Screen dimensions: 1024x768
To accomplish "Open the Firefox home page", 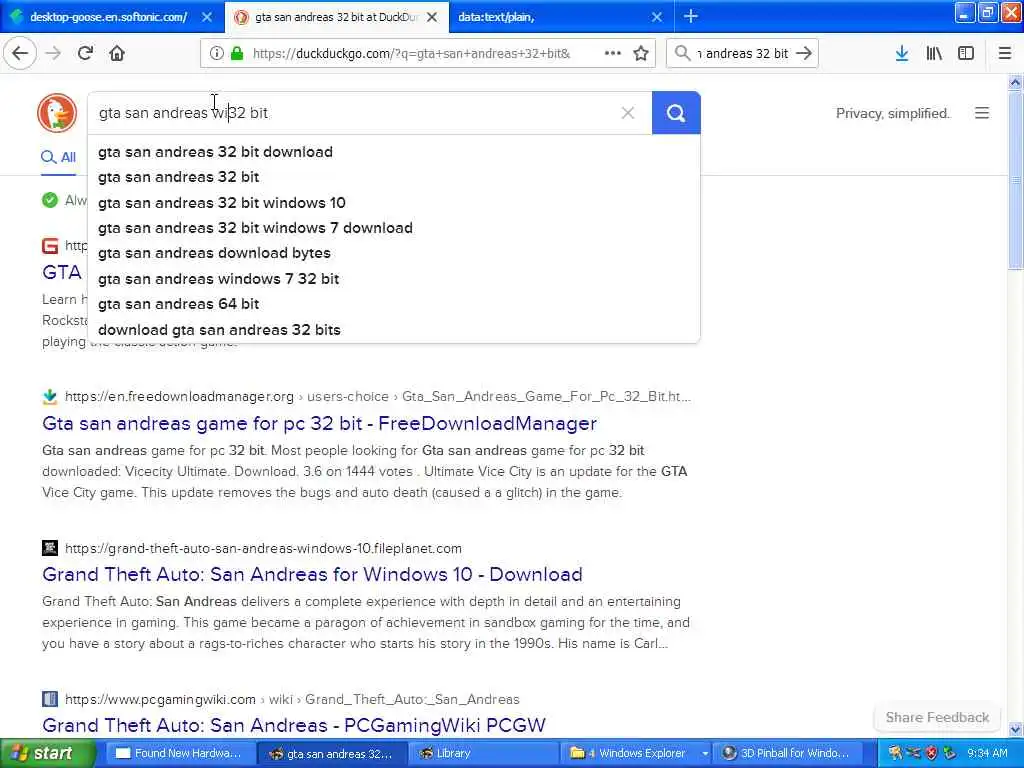I will [x=117, y=53].
